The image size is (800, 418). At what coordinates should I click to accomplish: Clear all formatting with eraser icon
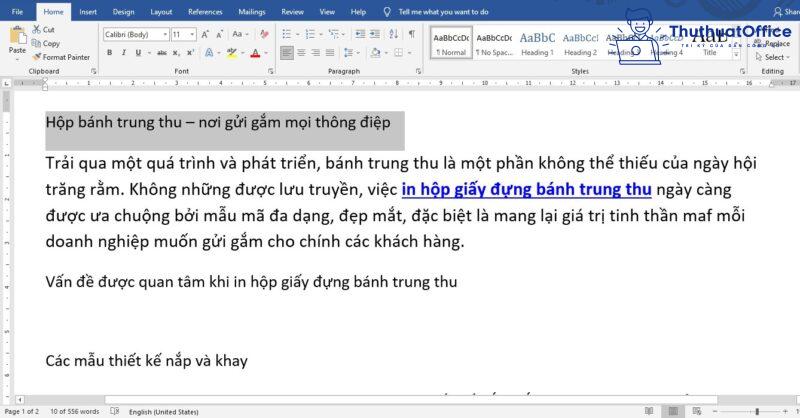pos(264,34)
